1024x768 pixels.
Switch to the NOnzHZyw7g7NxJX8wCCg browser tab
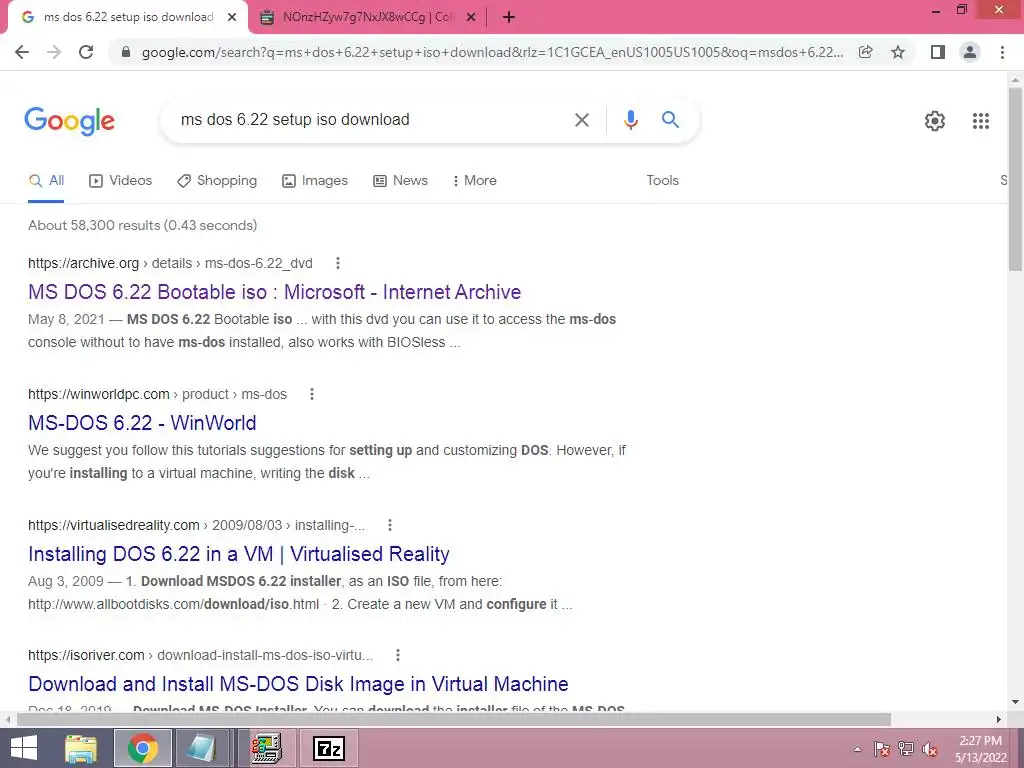pos(368,18)
